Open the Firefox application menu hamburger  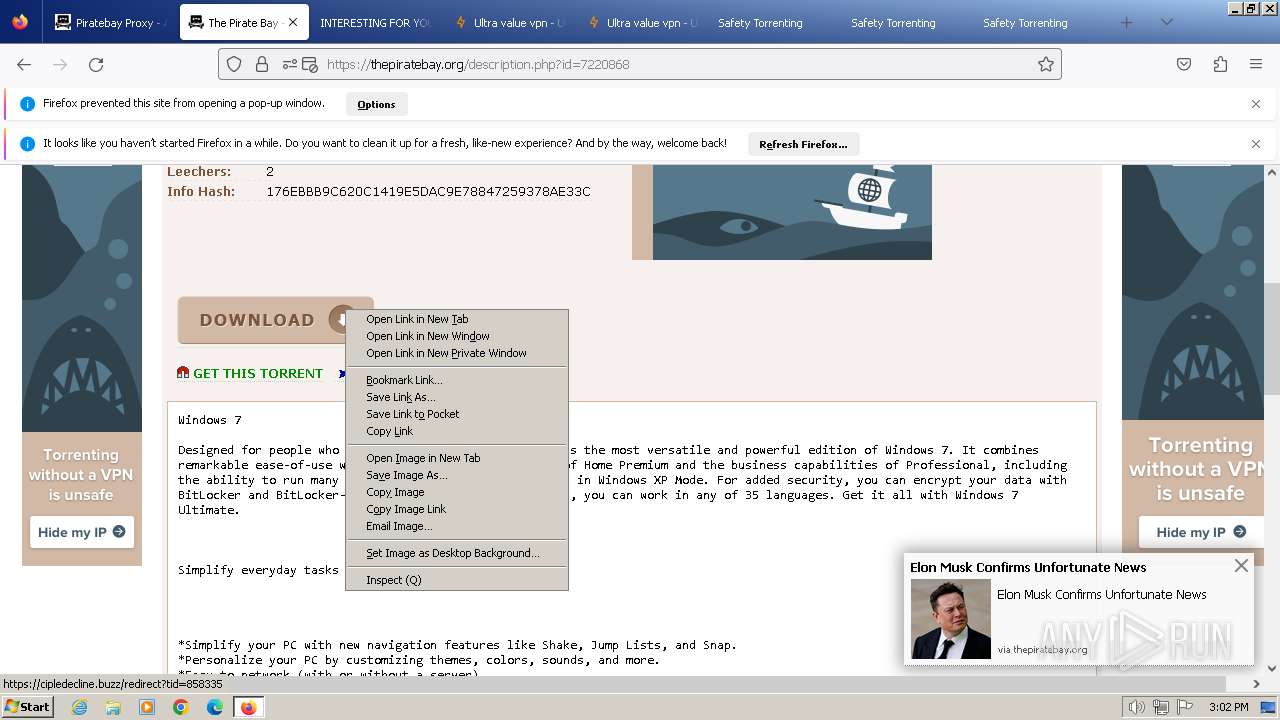(x=1256, y=64)
